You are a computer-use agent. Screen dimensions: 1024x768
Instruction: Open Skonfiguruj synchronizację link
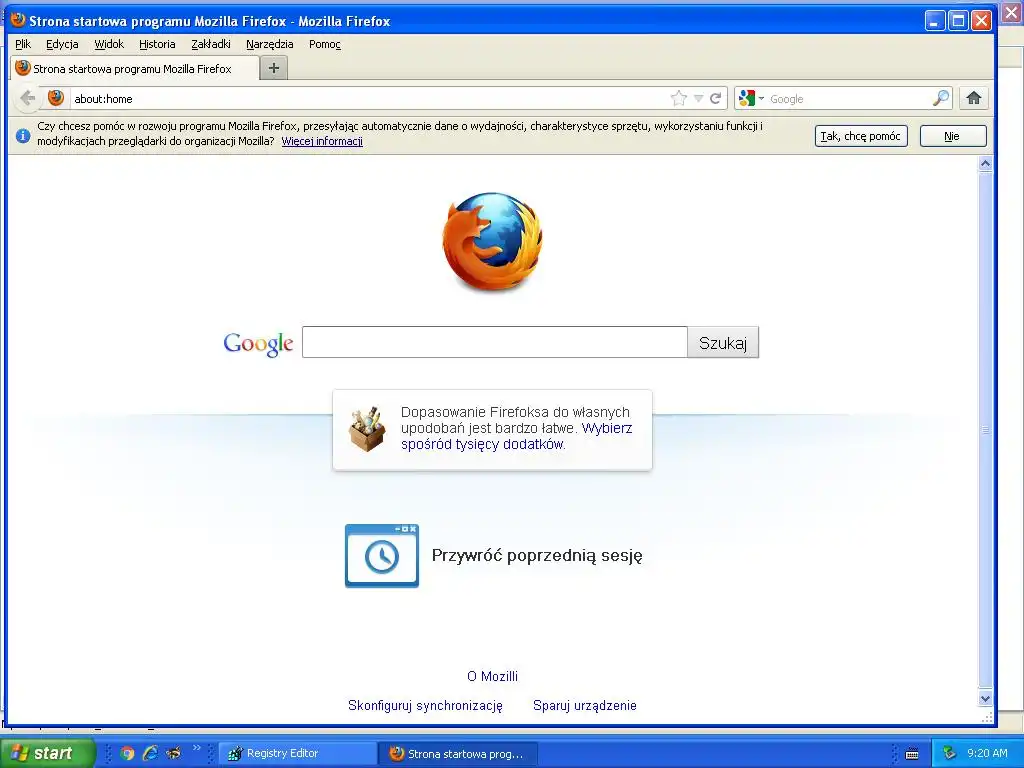click(425, 705)
